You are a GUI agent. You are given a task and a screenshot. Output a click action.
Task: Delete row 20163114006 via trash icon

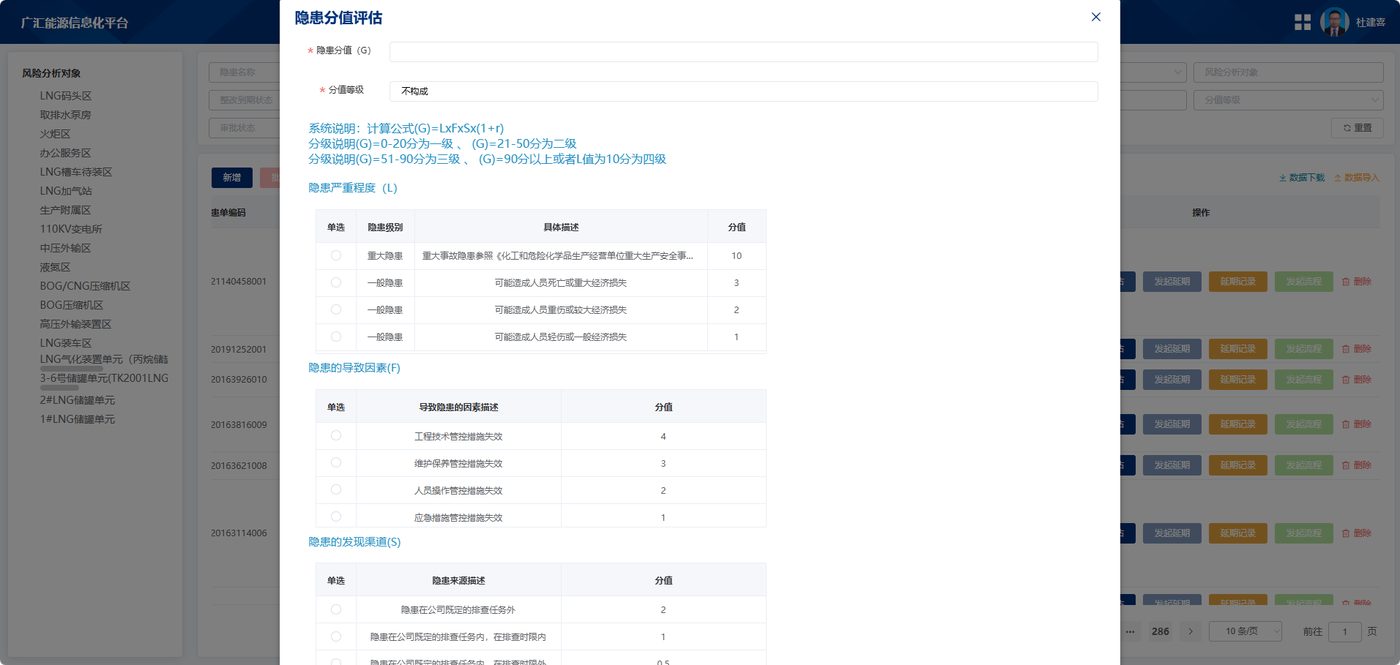[1356, 533]
